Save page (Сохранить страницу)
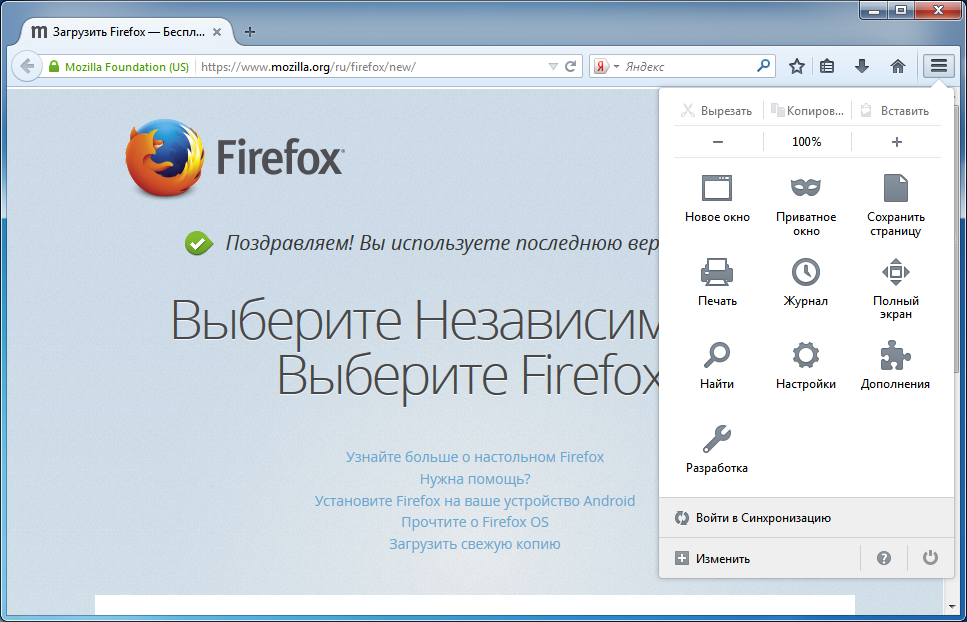 pyautogui.click(x=895, y=206)
